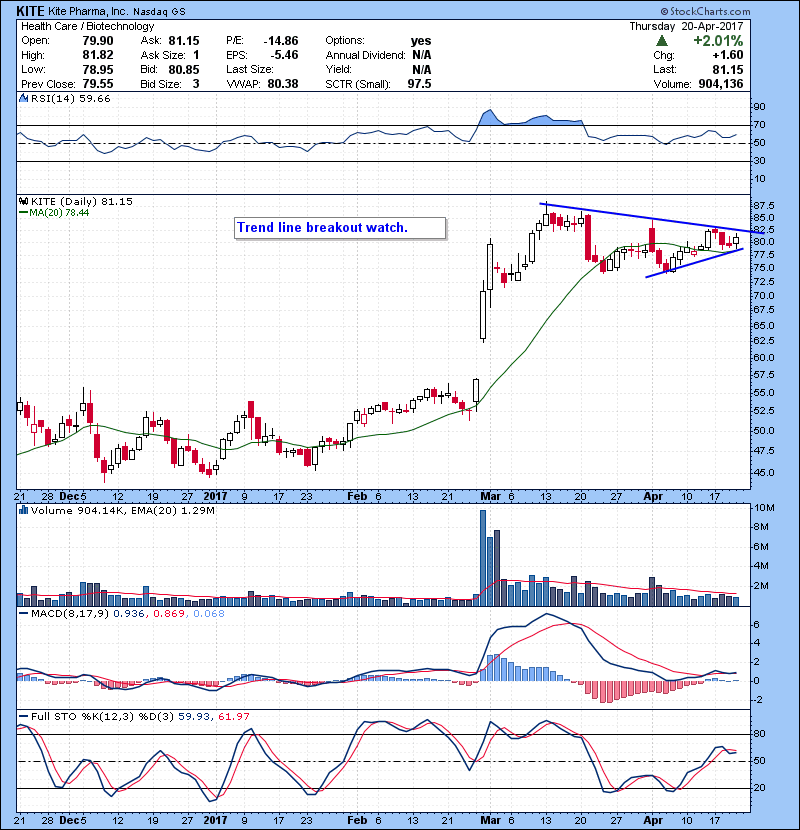Click the +2.01% percent change
800x830 pixels.
718,41
